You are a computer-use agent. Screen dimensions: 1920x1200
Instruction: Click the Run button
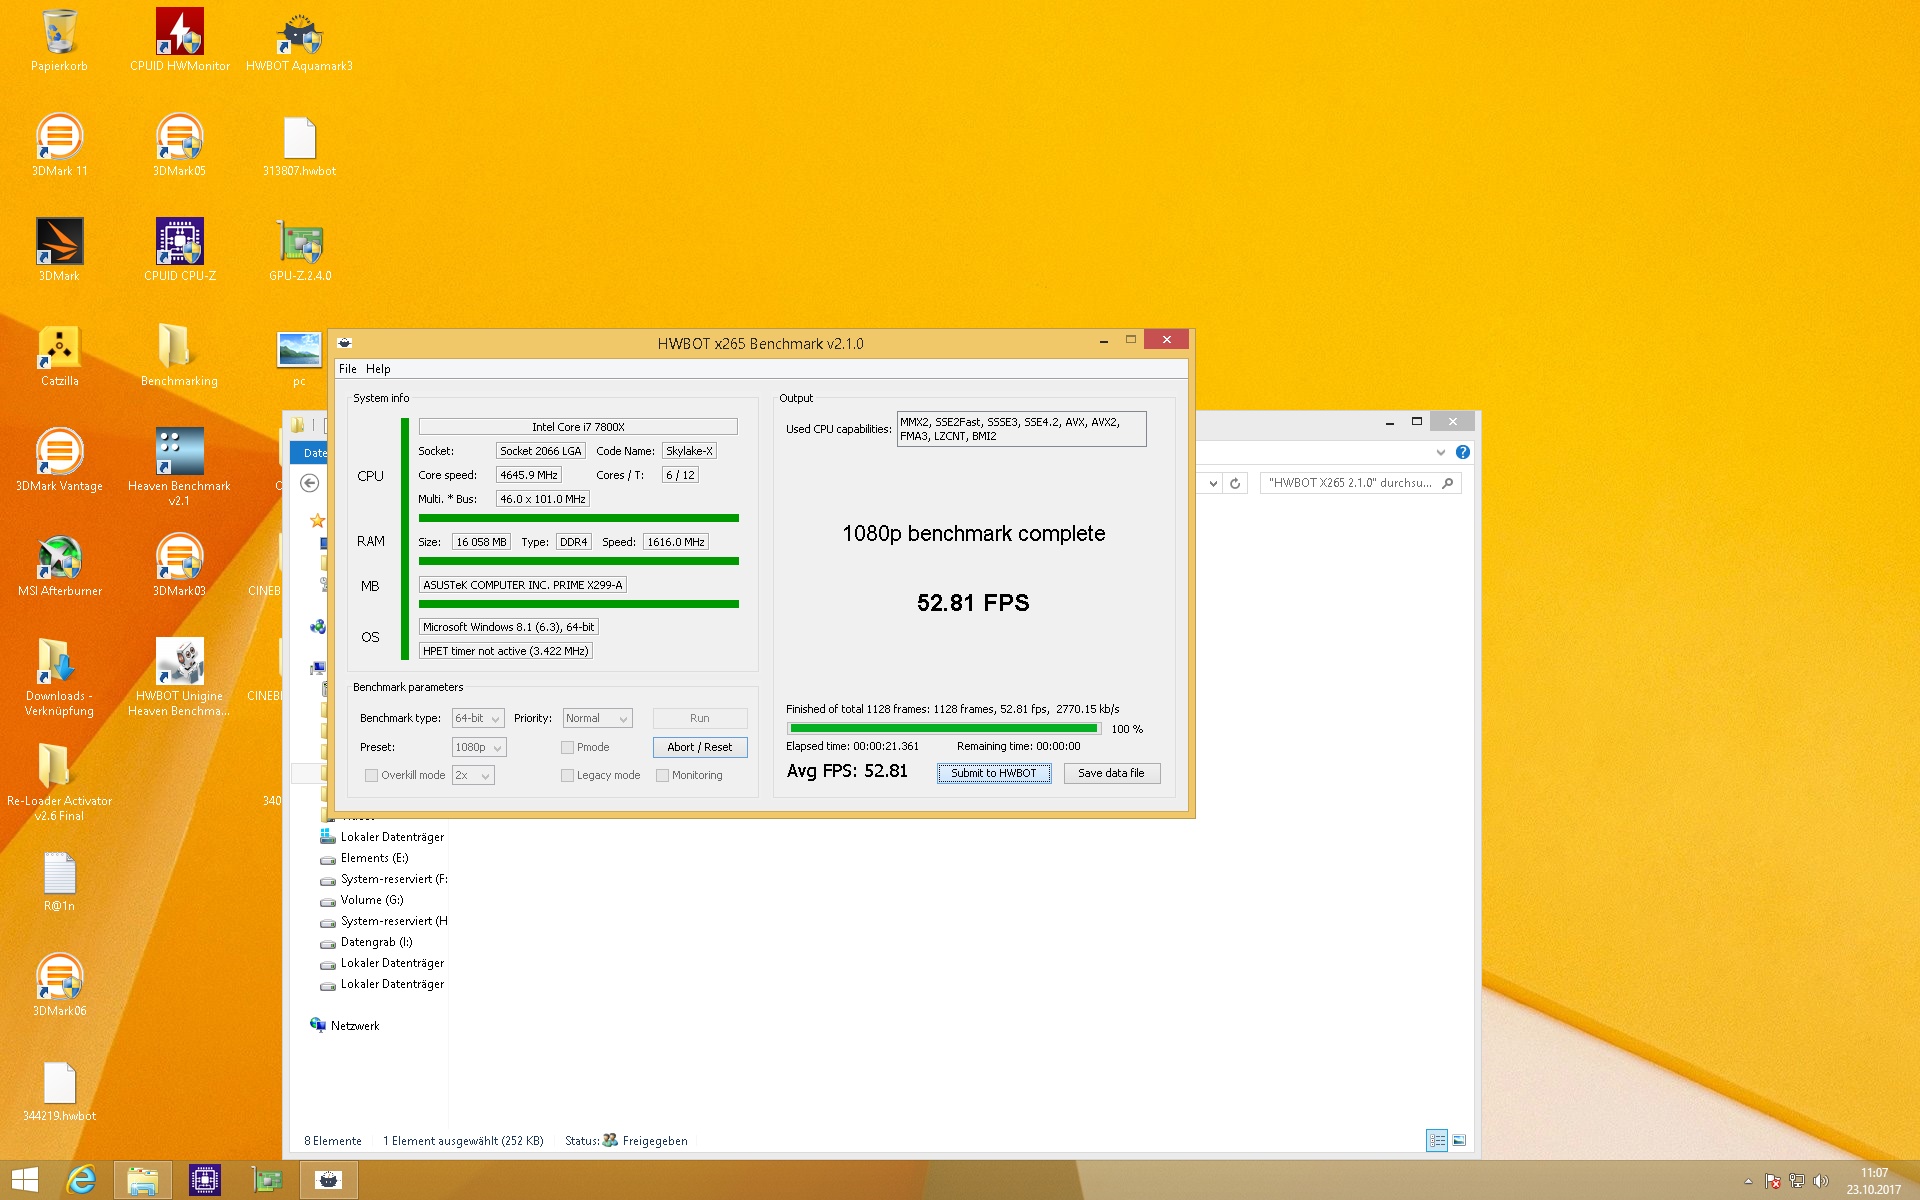(x=700, y=718)
